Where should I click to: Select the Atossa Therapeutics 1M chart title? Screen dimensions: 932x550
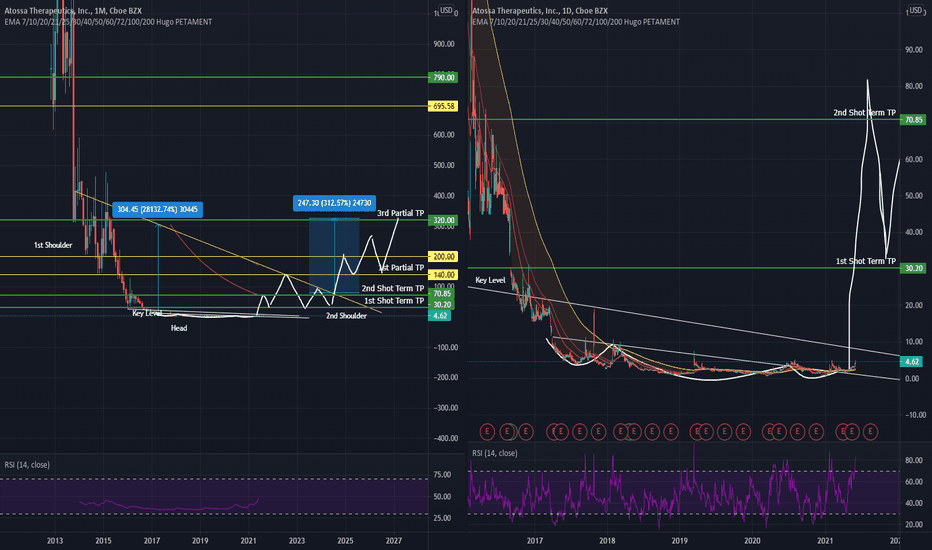(73, 11)
